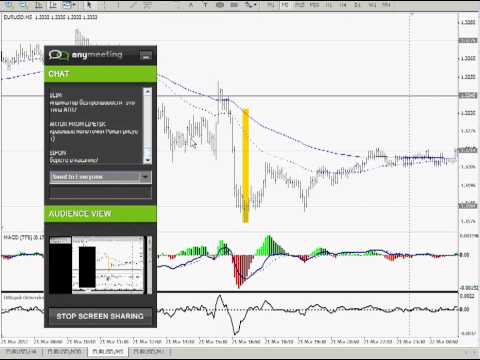Select the trendline drawing tool
The width and height of the screenshot is (480, 360).
(133, 5)
